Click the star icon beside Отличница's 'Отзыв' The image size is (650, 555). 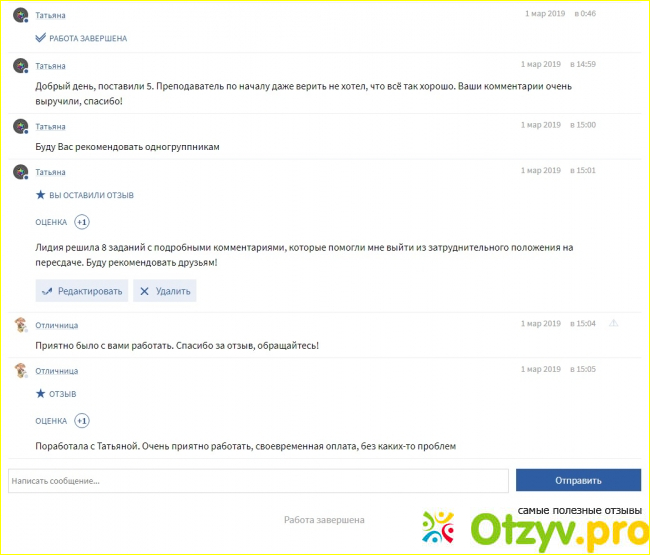(41, 394)
